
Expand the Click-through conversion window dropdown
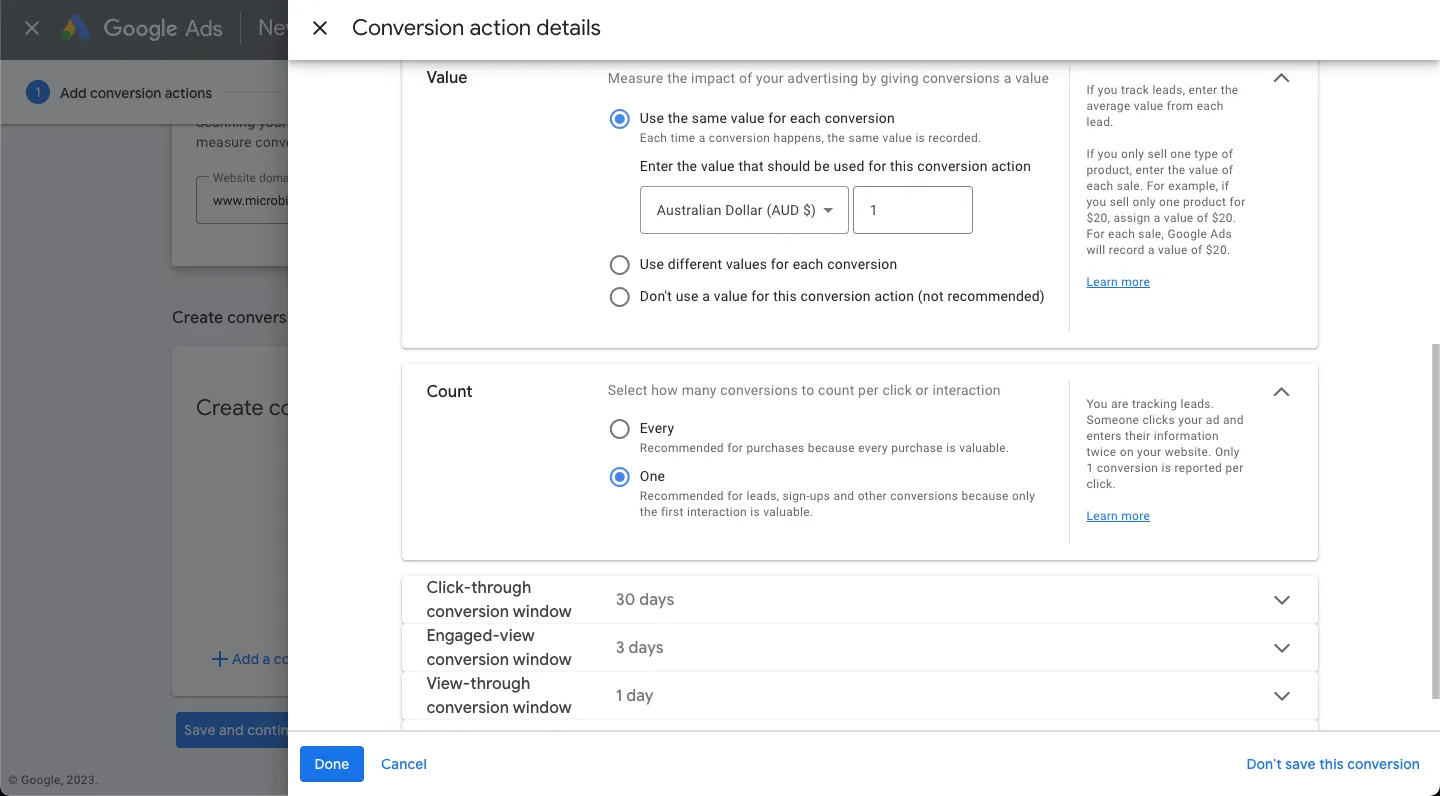click(1281, 599)
